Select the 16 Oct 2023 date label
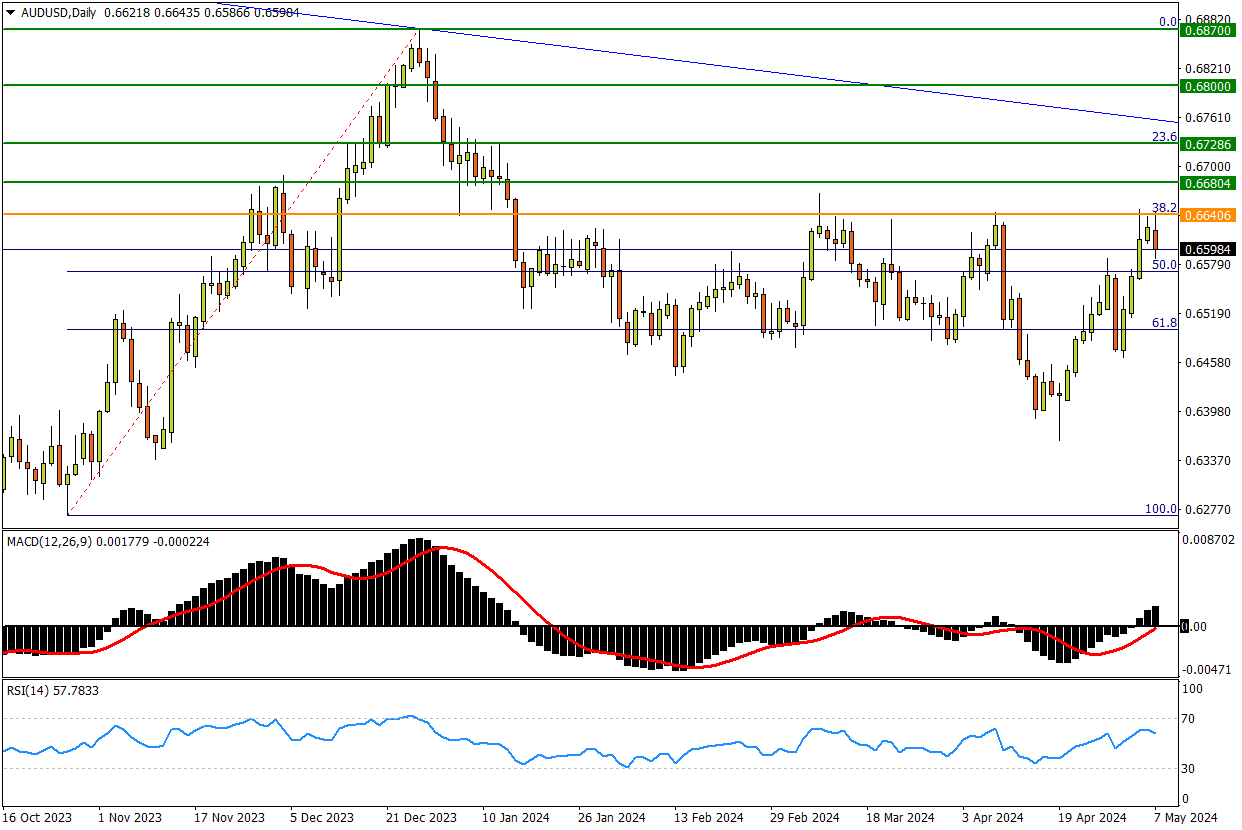The image size is (1242, 830). click(36, 817)
